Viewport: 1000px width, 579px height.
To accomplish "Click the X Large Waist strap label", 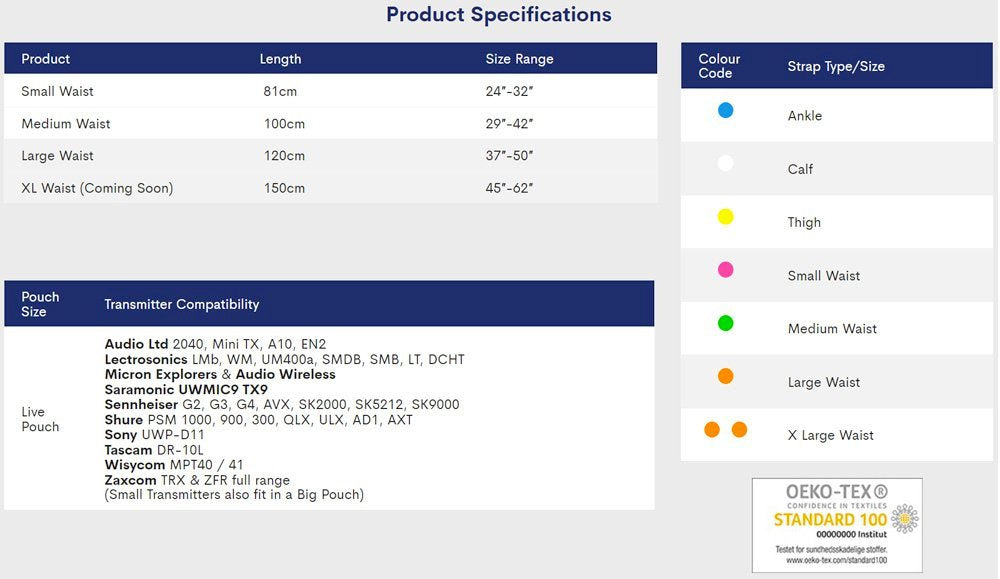I will [x=830, y=435].
